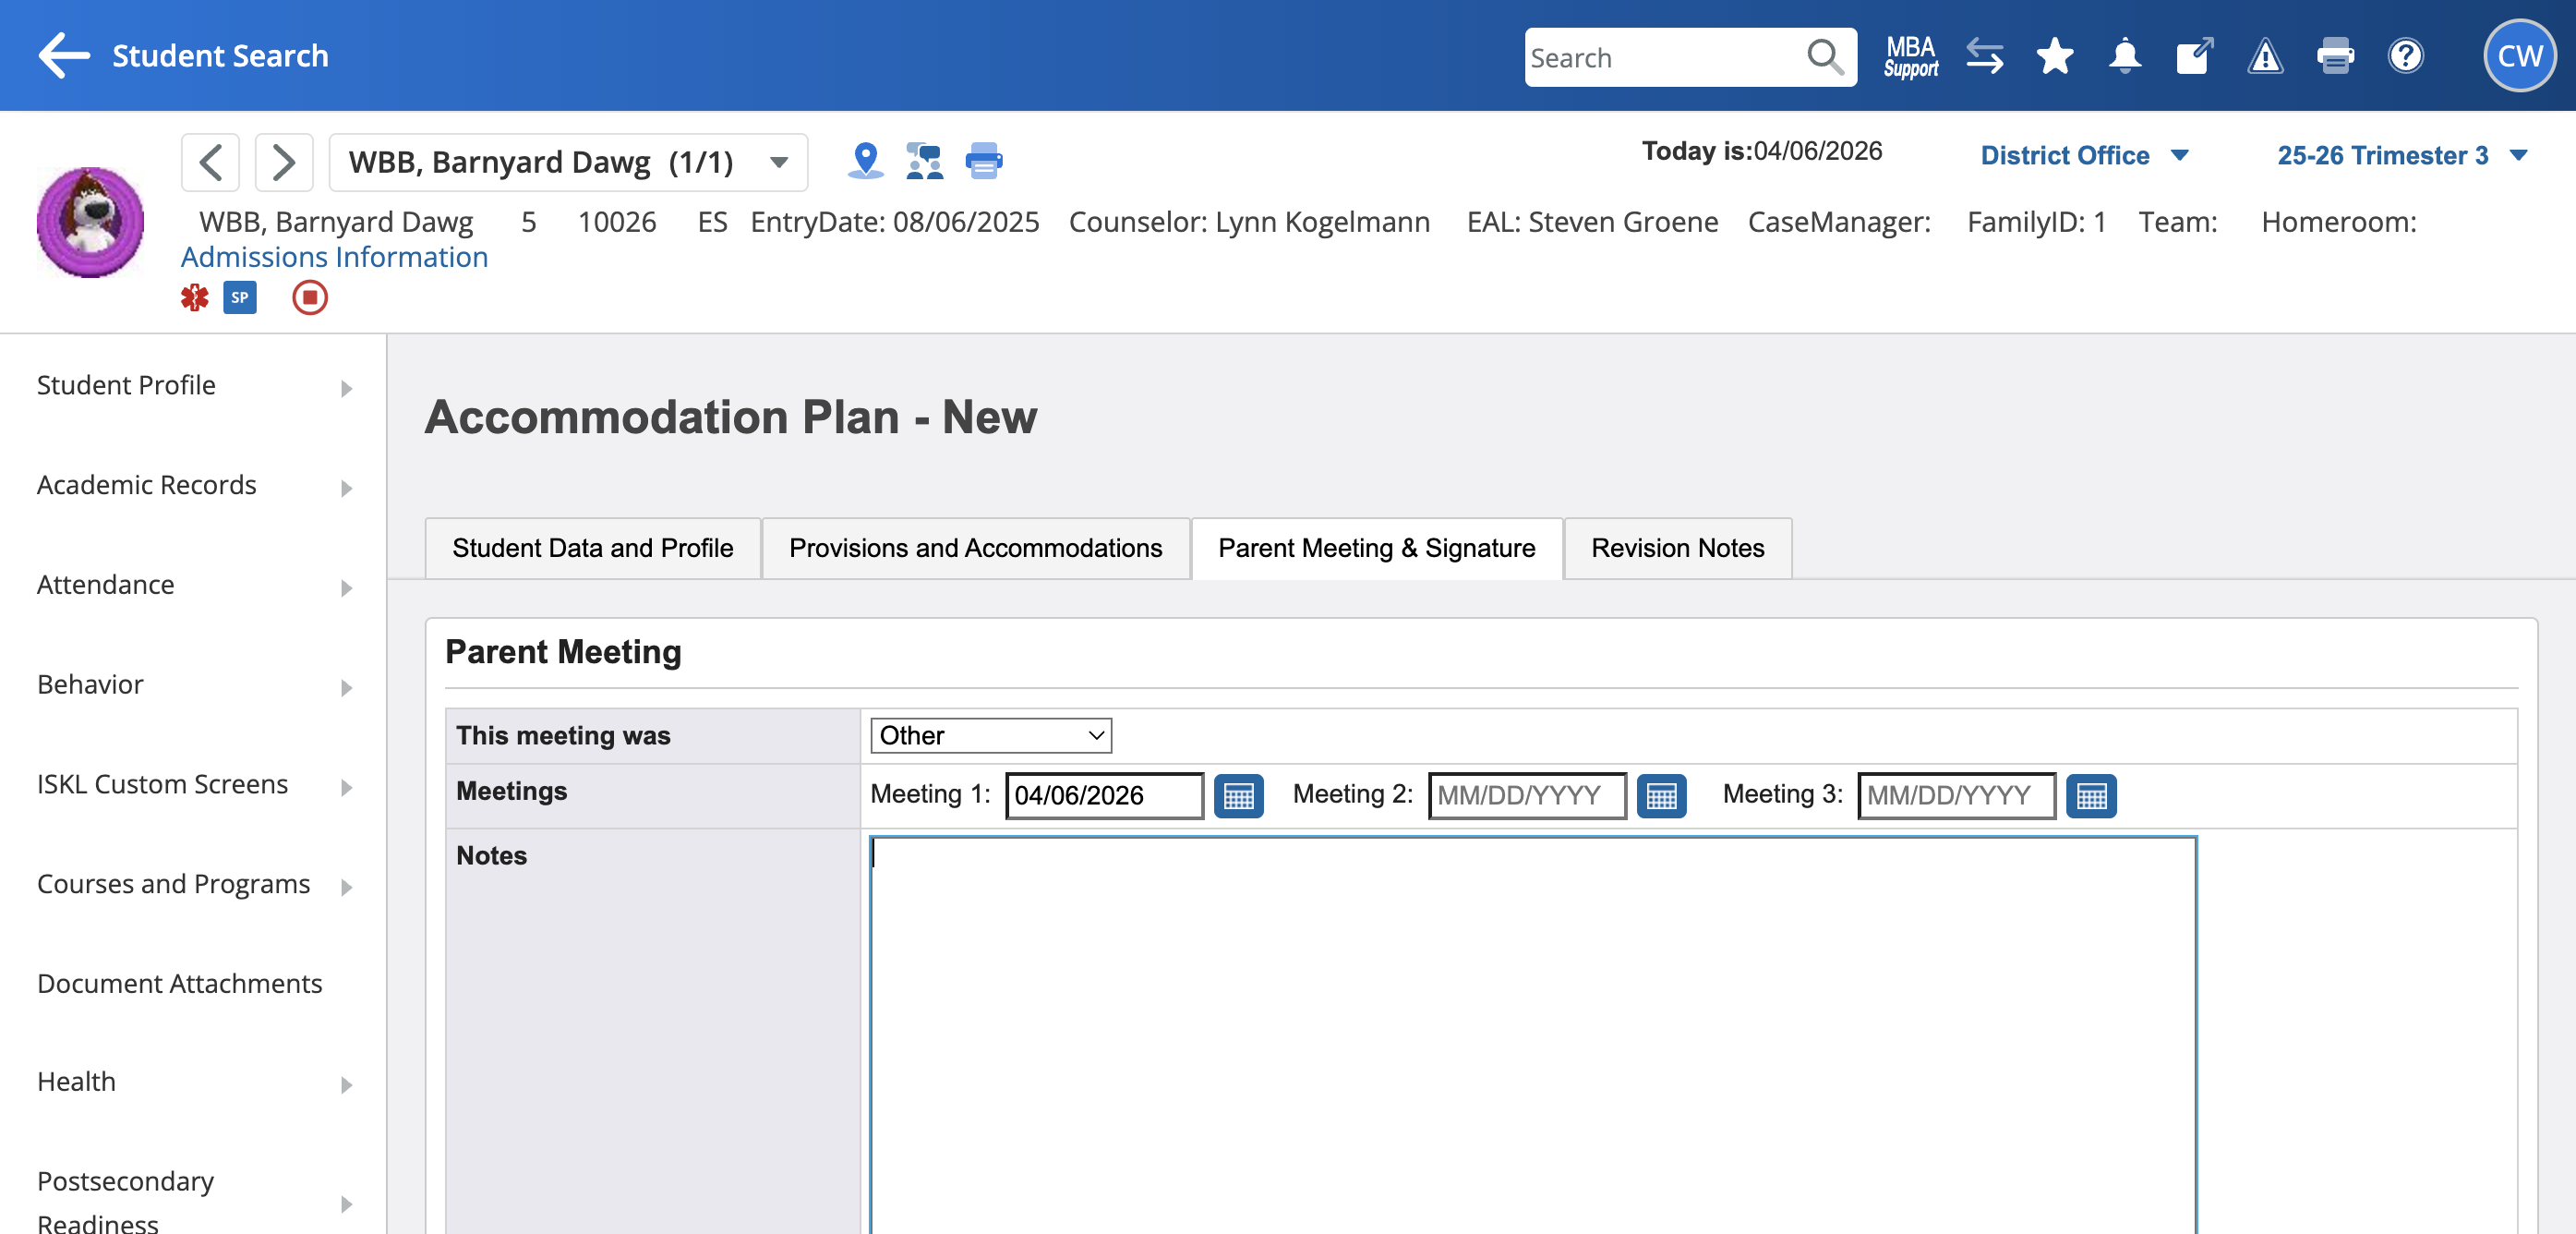Open the Revision Notes tab

click(1677, 548)
